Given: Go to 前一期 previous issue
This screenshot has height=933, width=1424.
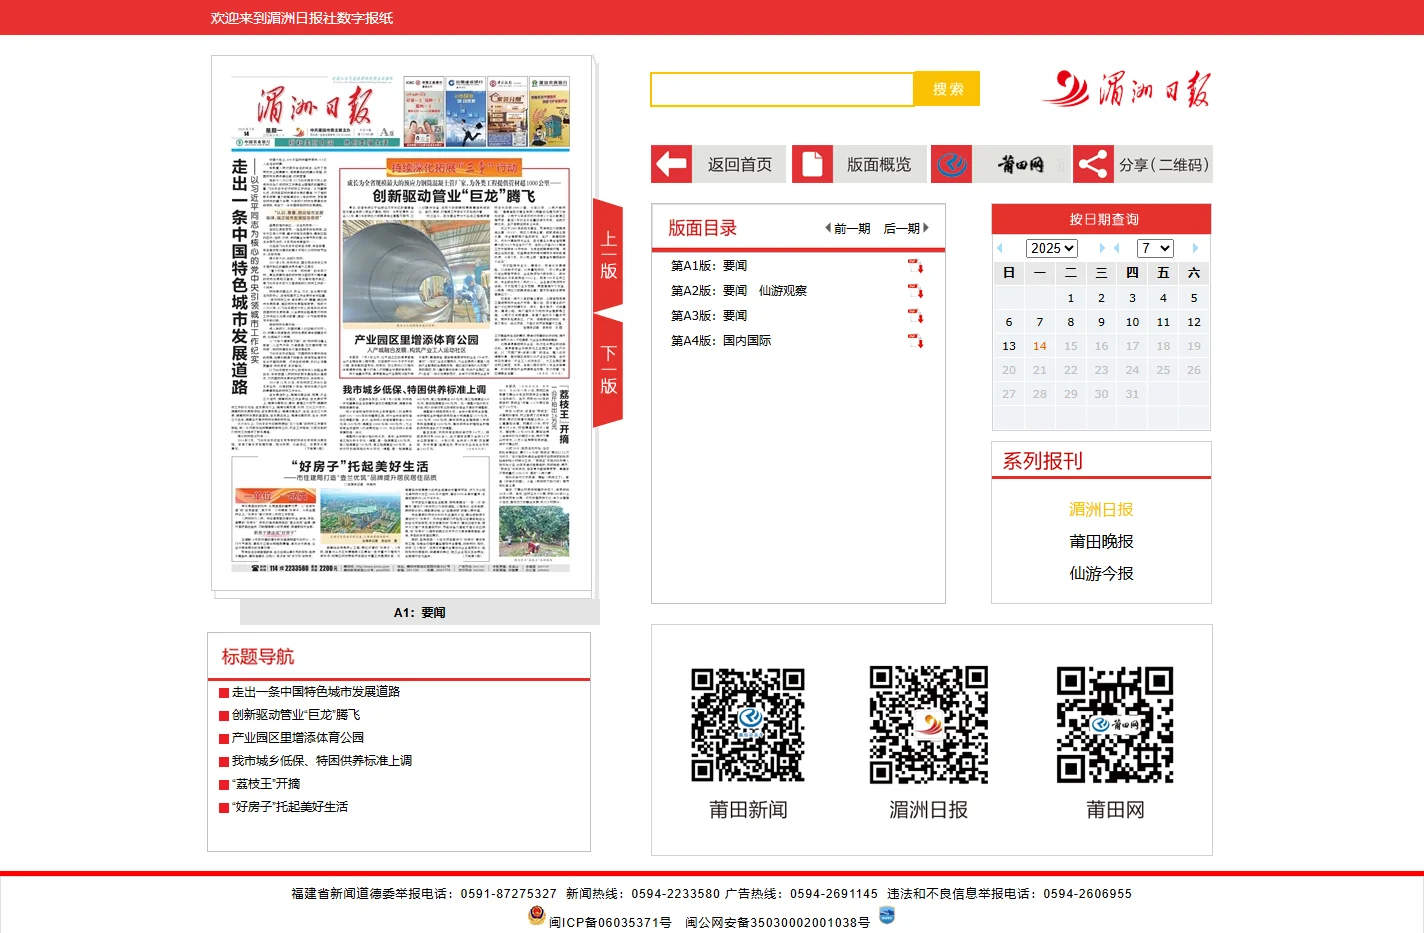Looking at the screenshot, I should [848, 228].
